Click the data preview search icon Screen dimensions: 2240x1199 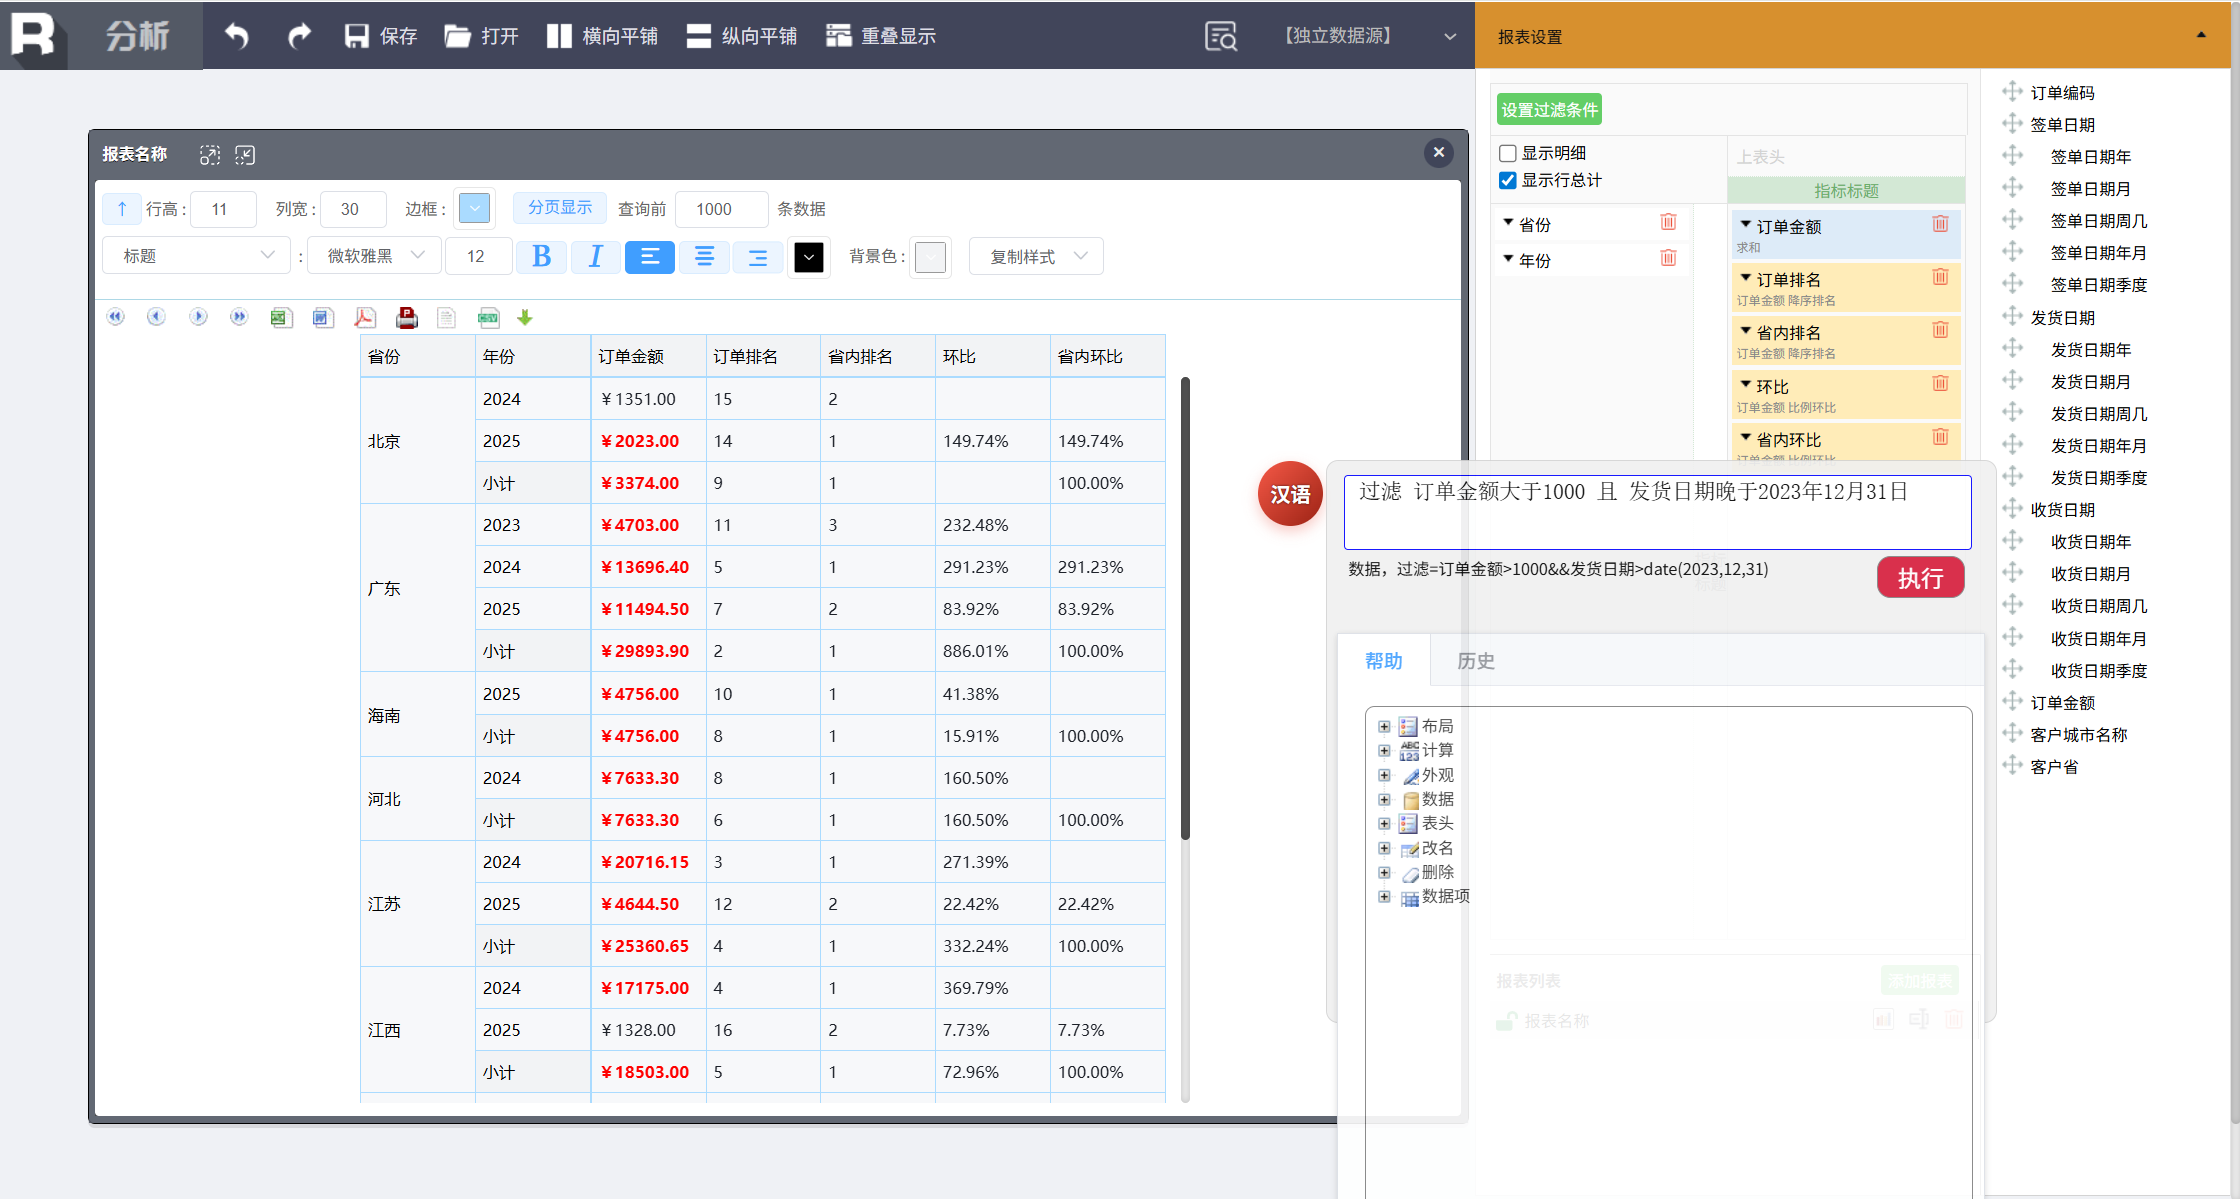pos(1220,36)
